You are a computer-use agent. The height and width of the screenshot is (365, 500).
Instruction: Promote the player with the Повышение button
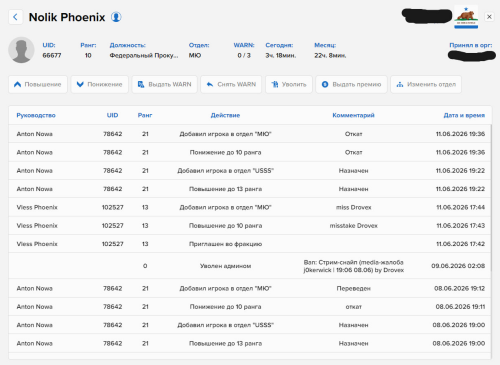click(x=38, y=84)
